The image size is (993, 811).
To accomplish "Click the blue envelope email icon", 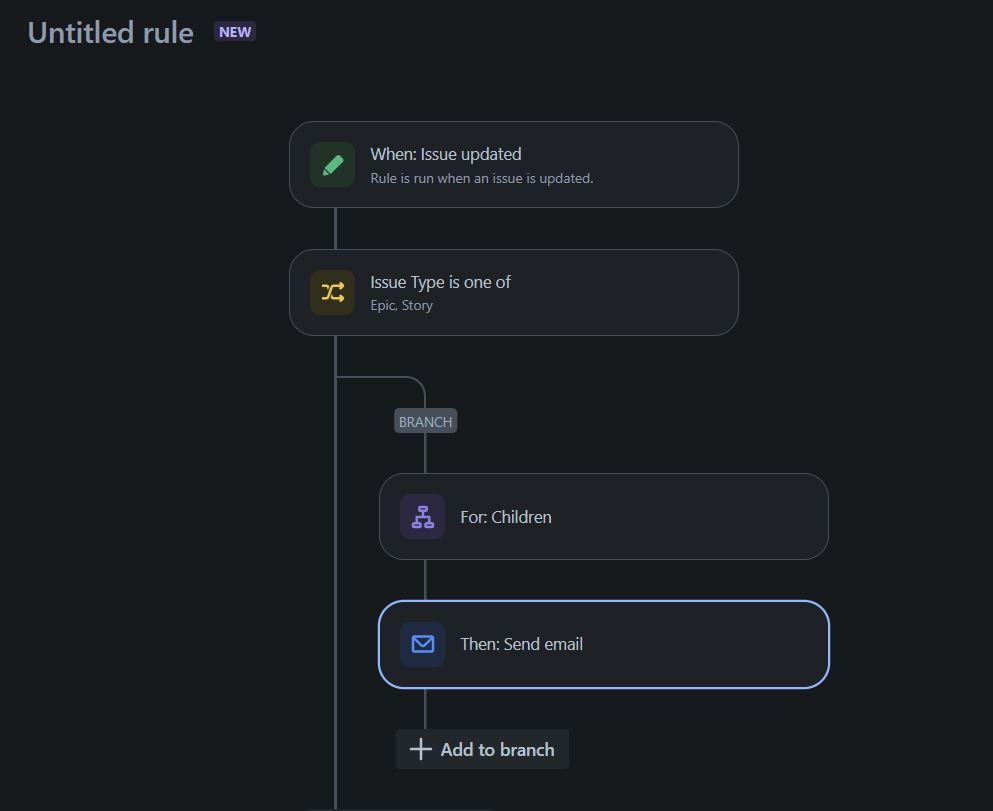I will coord(422,644).
